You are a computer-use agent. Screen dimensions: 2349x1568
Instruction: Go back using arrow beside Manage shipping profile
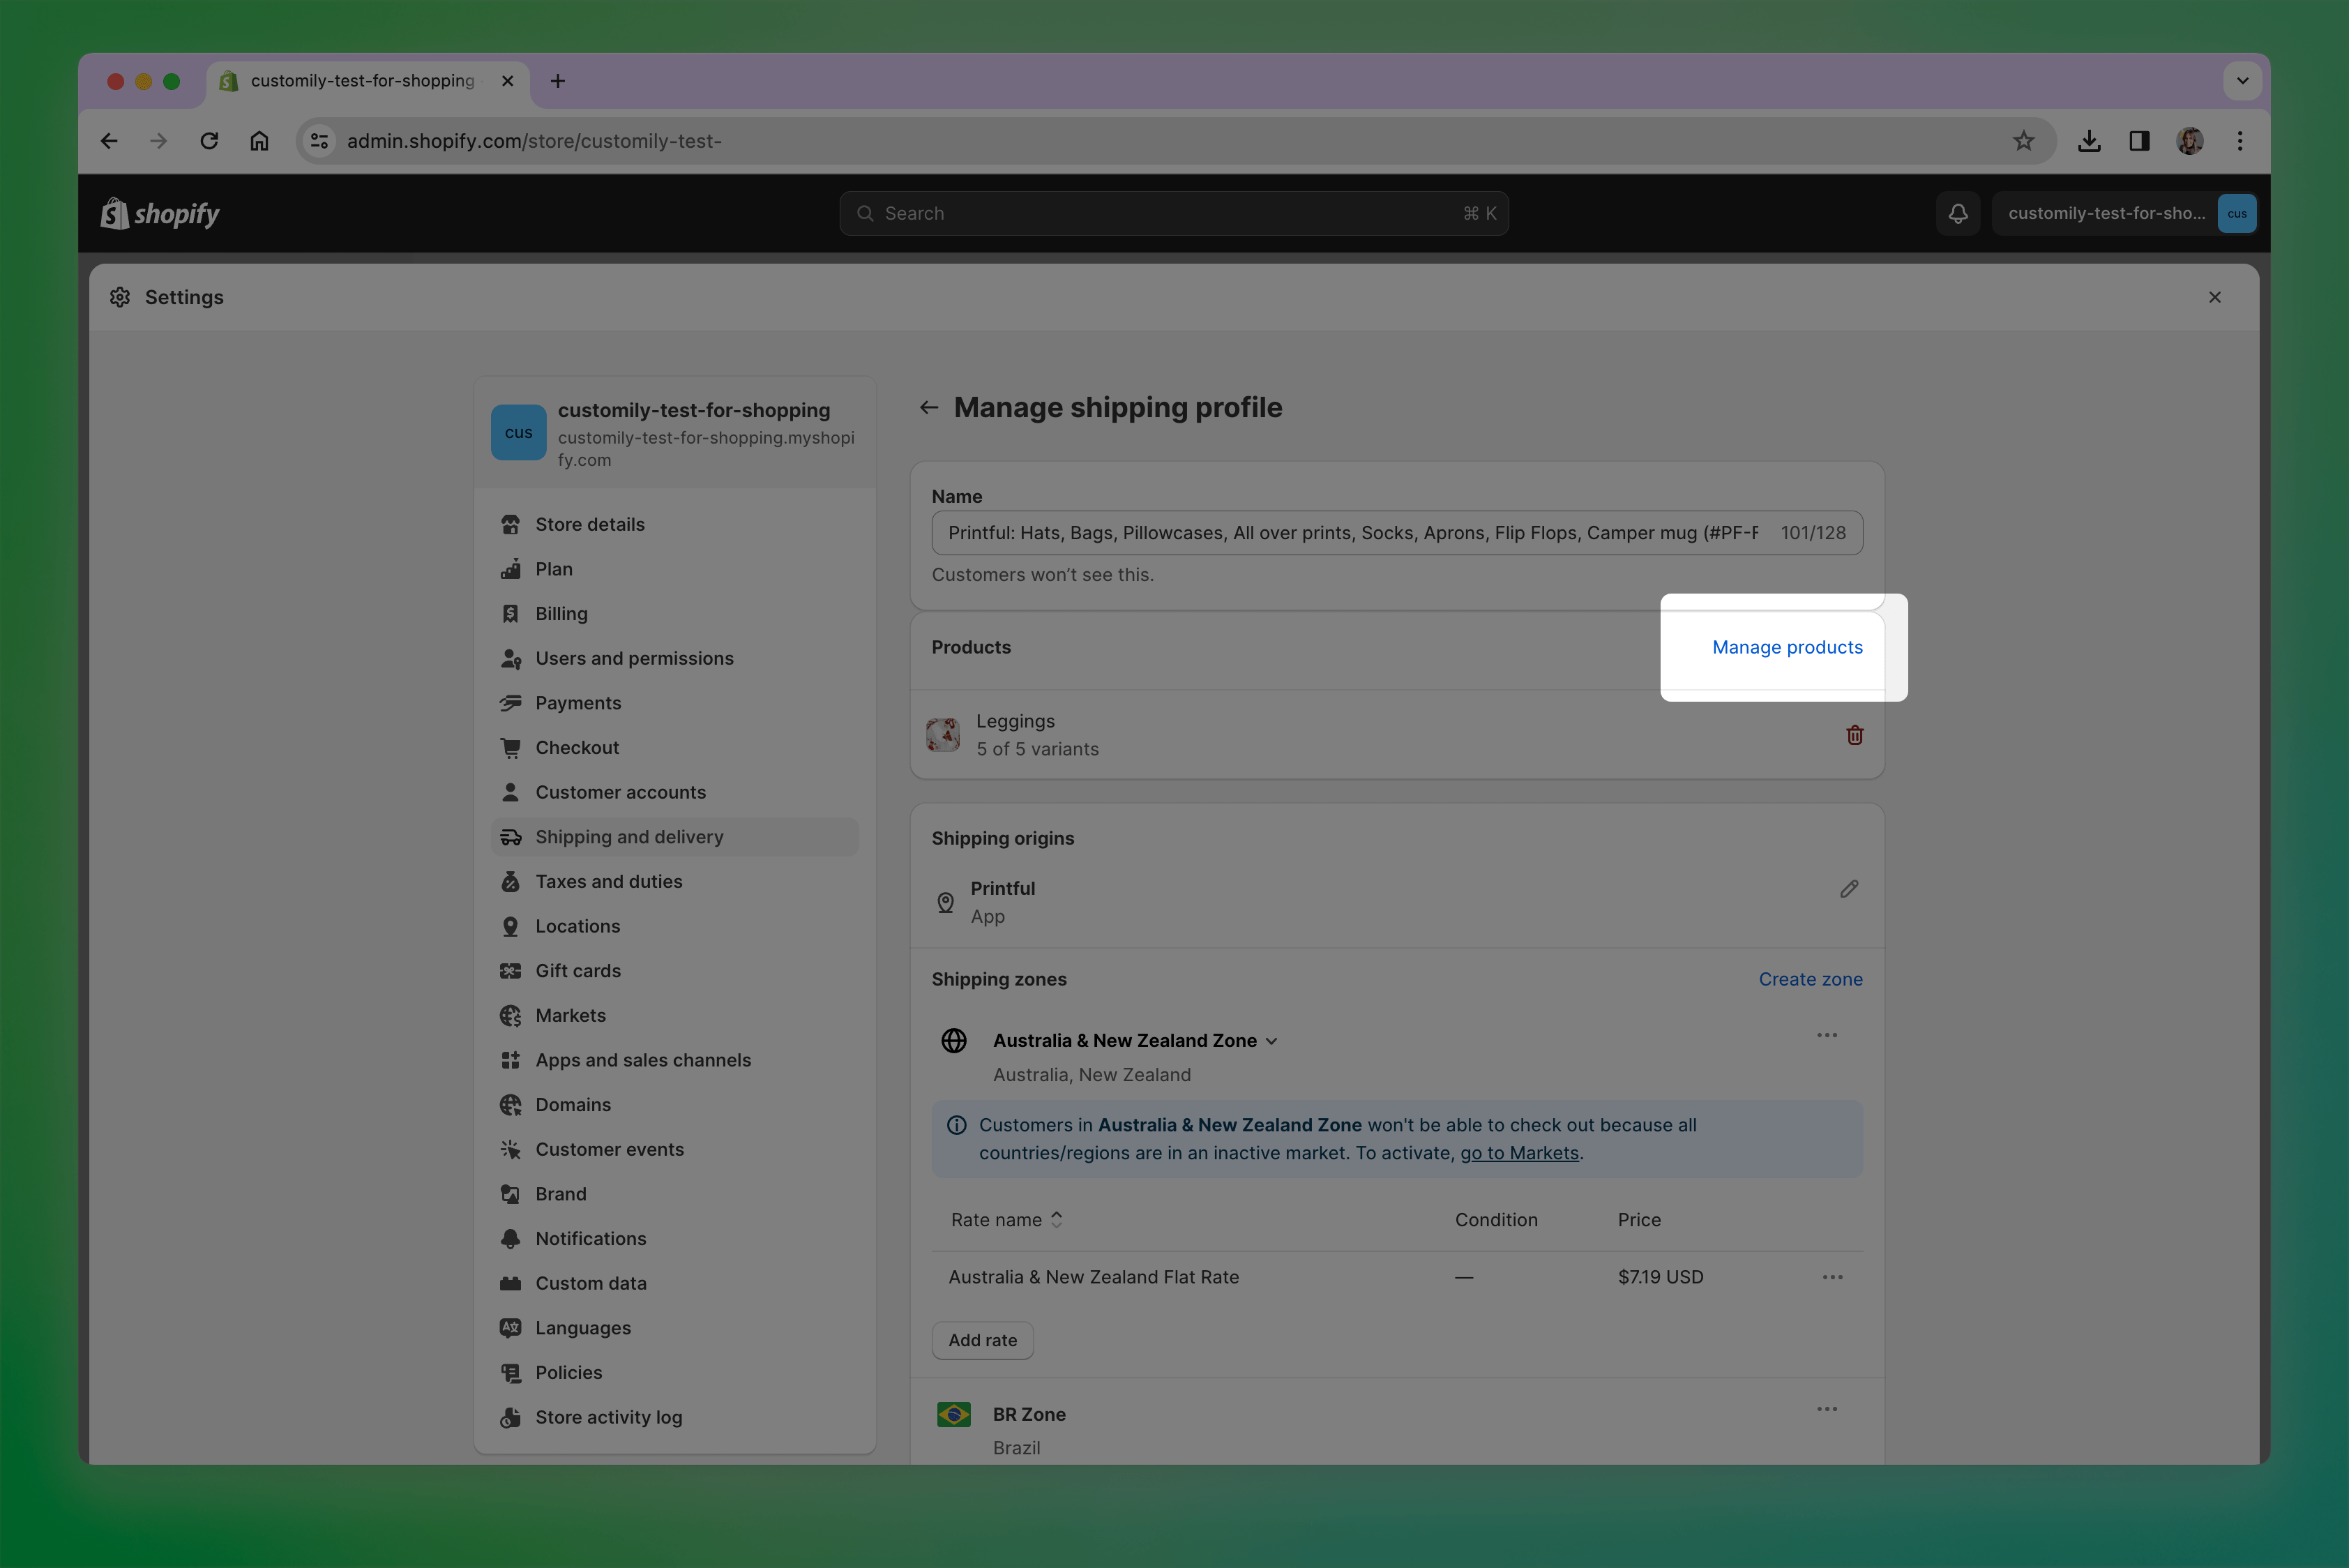coord(929,407)
